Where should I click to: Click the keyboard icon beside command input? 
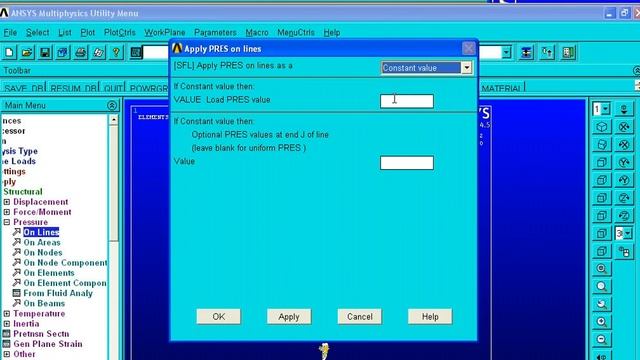[136, 53]
